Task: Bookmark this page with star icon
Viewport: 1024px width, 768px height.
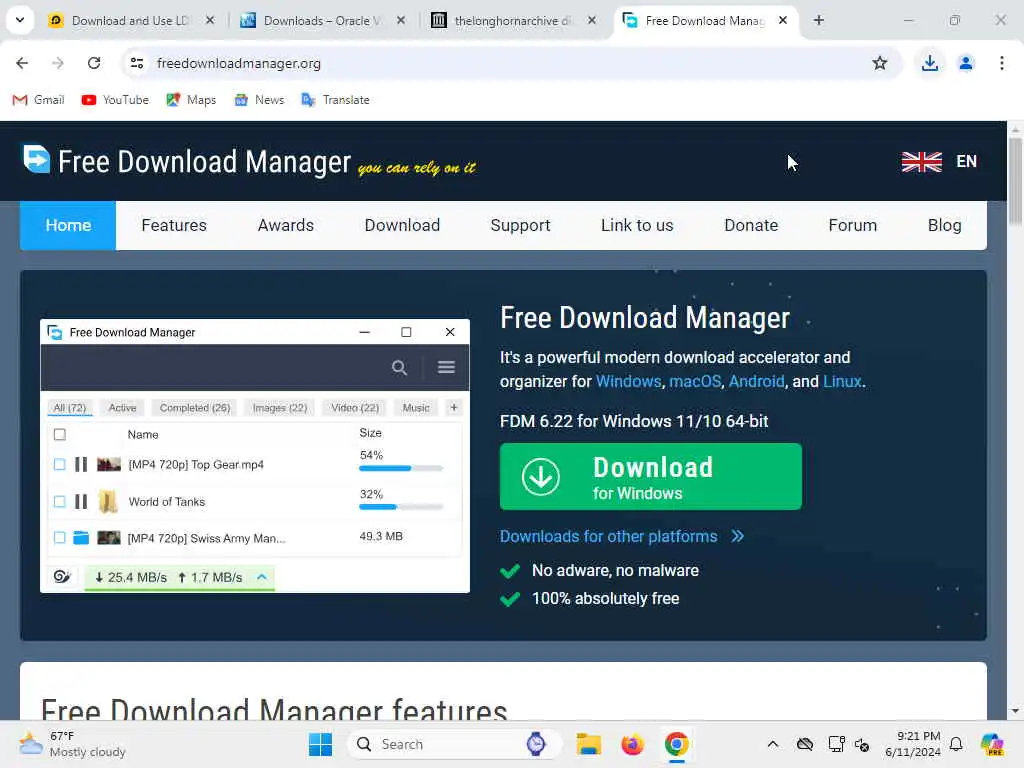Action: [x=880, y=63]
